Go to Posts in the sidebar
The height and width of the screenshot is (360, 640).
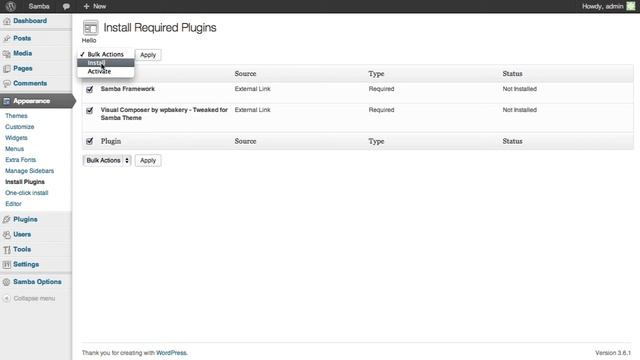[x=22, y=38]
